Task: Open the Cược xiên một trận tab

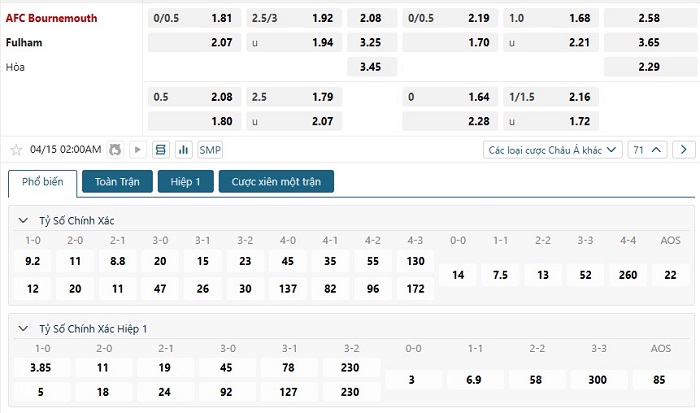Action: [276, 182]
